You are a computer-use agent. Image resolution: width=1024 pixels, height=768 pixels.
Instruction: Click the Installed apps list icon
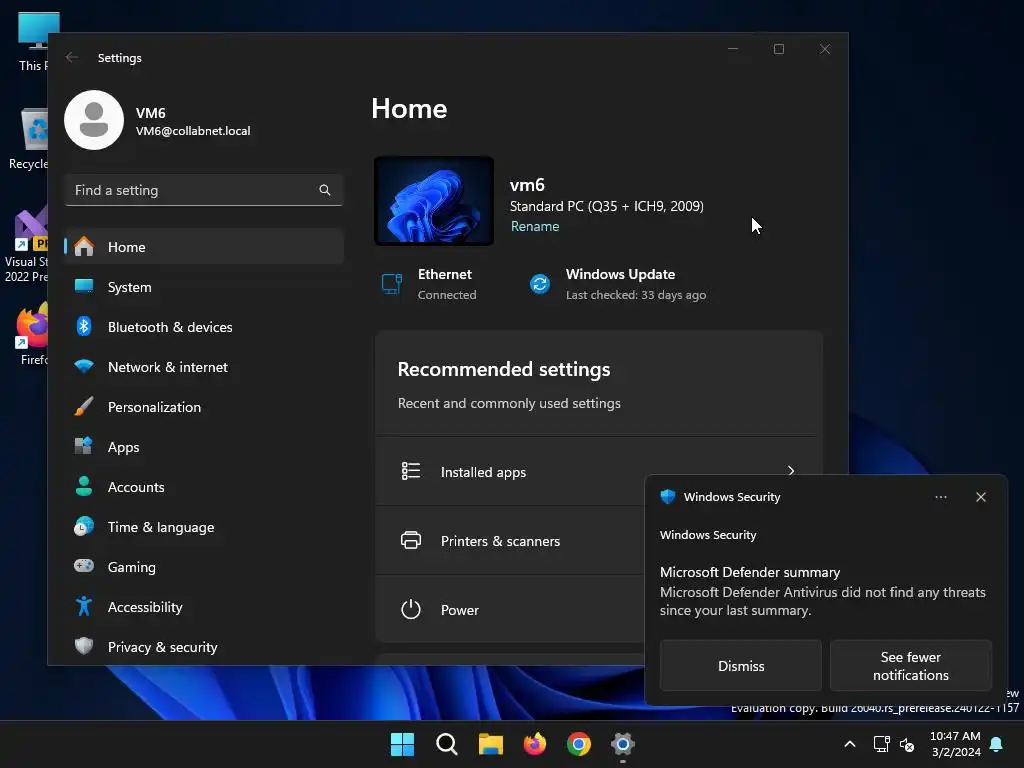(411, 471)
